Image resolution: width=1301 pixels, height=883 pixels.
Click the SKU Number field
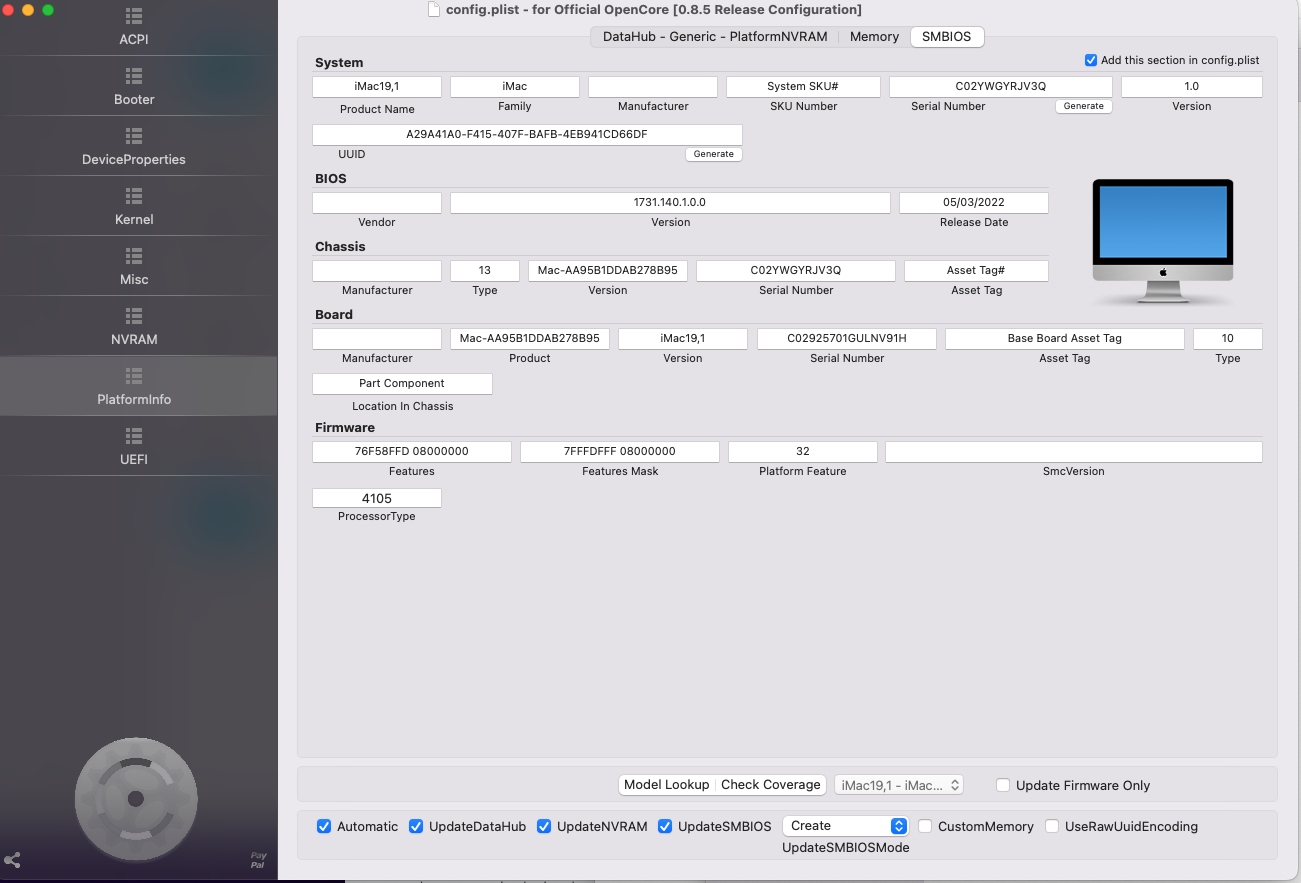[803, 87]
